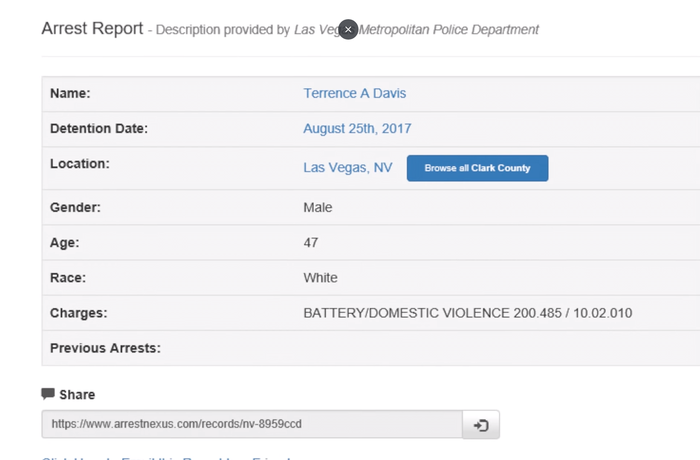Follow the Las Vegas, NV location link
The image size is (700, 460).
[x=347, y=167]
